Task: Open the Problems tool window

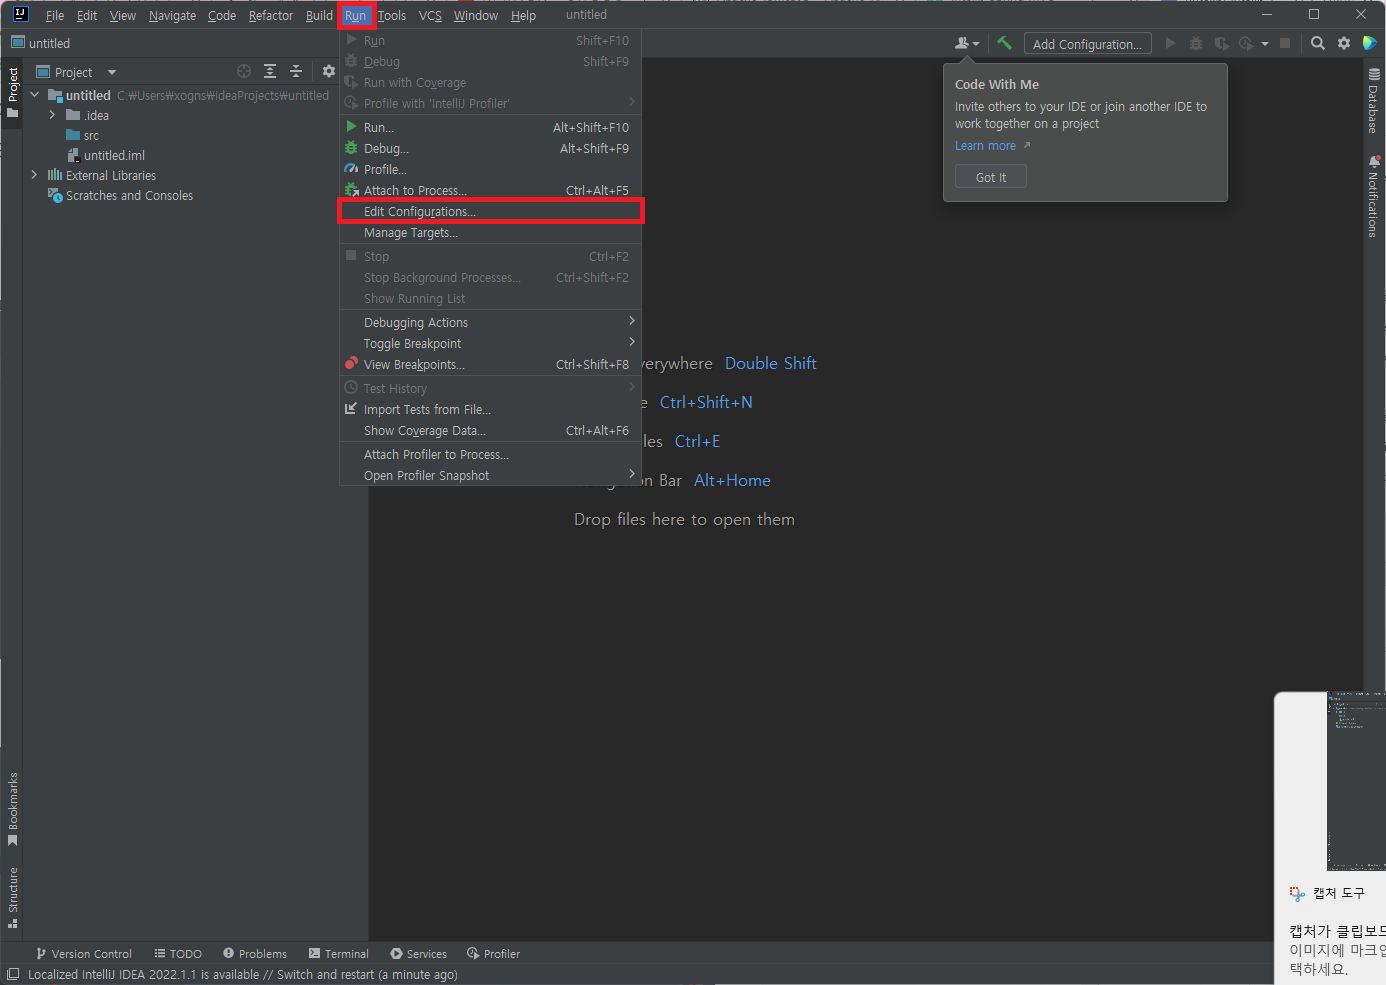Action: pyautogui.click(x=255, y=954)
